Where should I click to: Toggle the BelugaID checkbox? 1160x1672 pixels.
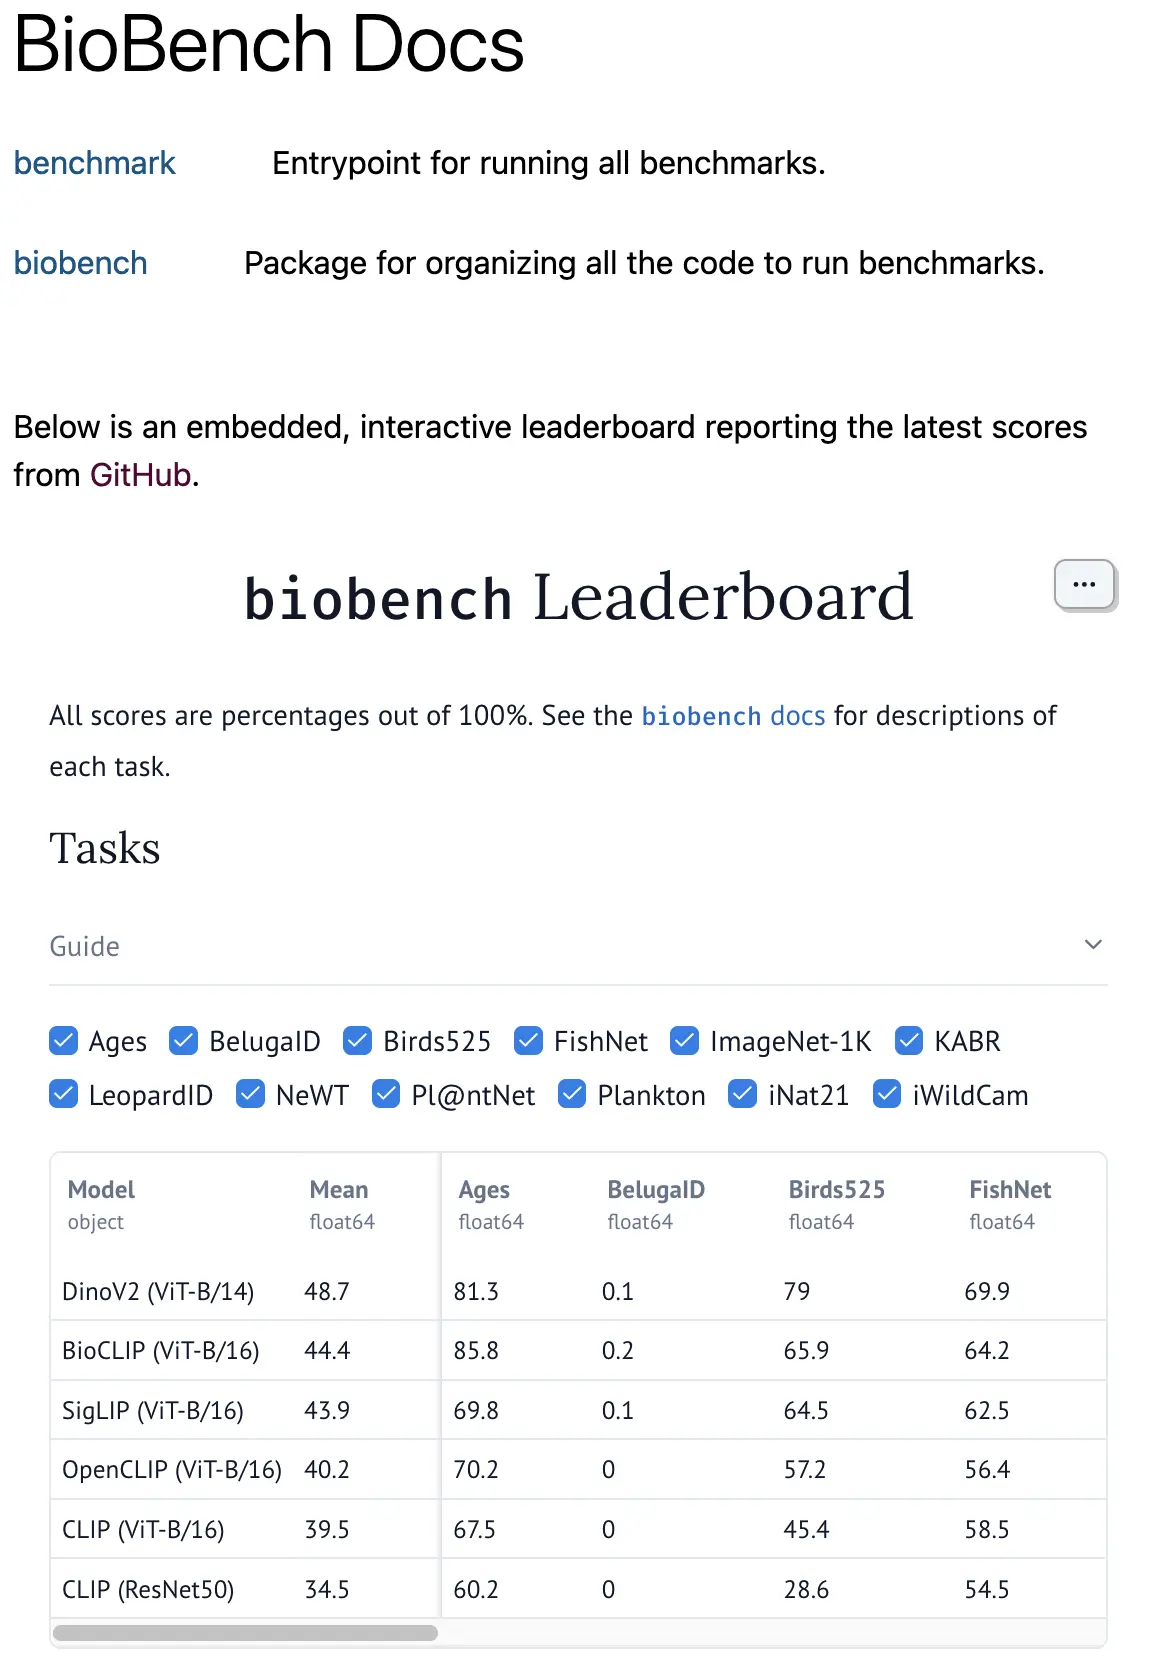(x=183, y=1041)
